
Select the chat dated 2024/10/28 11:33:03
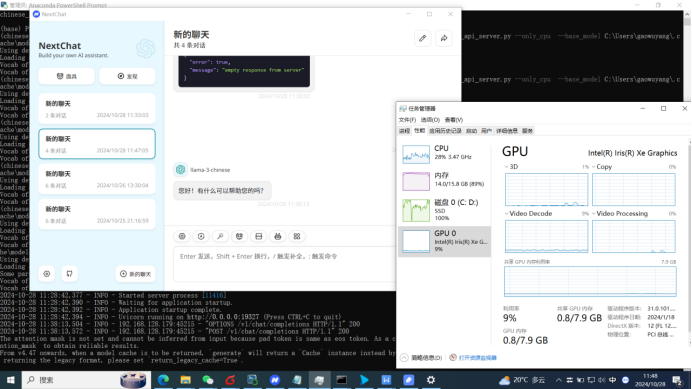click(x=97, y=109)
